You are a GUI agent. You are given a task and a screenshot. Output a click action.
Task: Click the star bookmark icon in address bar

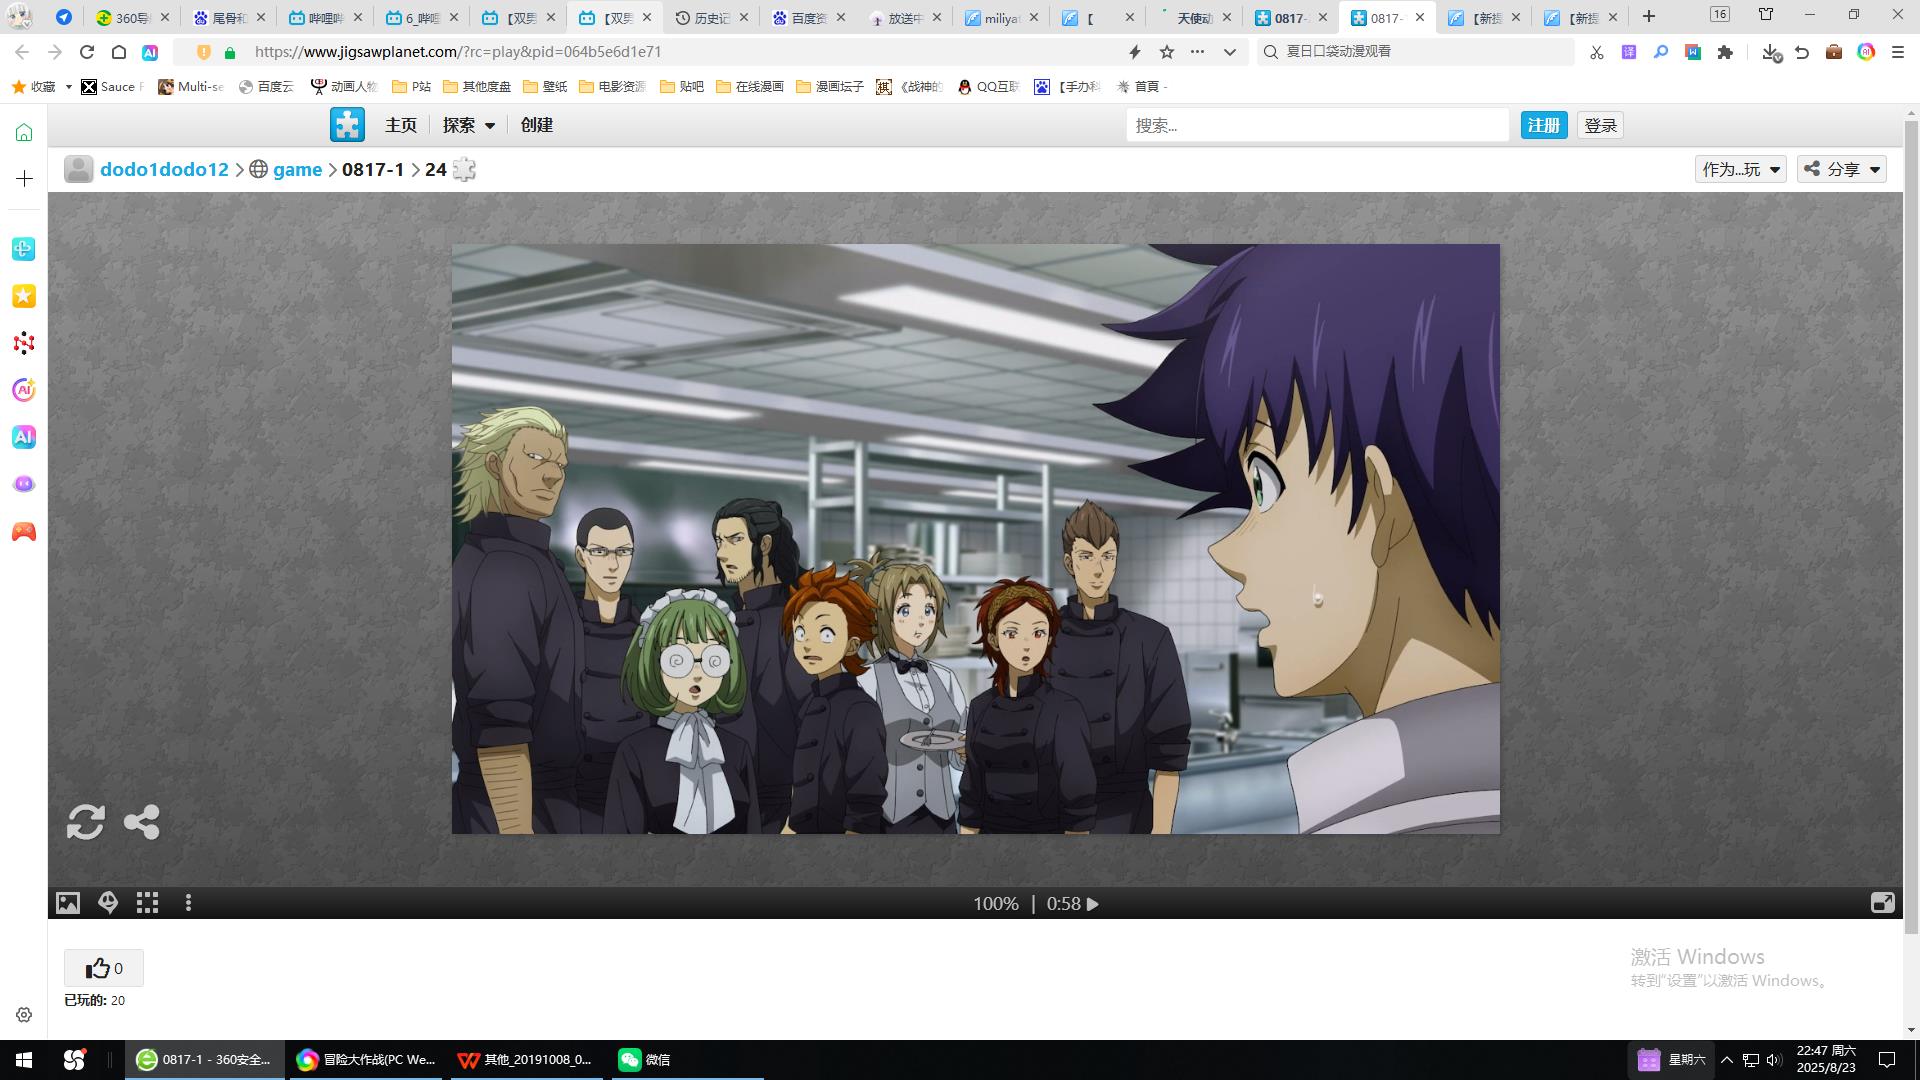[1167, 52]
